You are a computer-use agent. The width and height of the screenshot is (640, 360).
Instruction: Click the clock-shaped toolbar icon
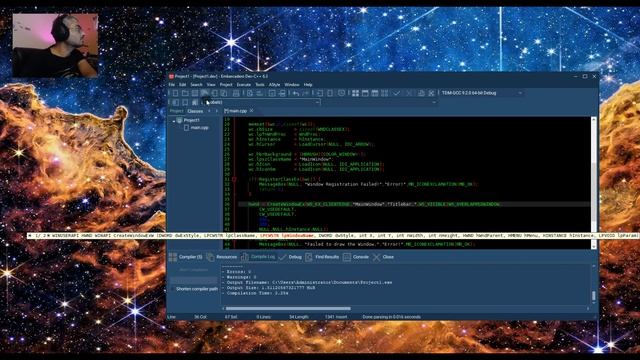[342, 93]
